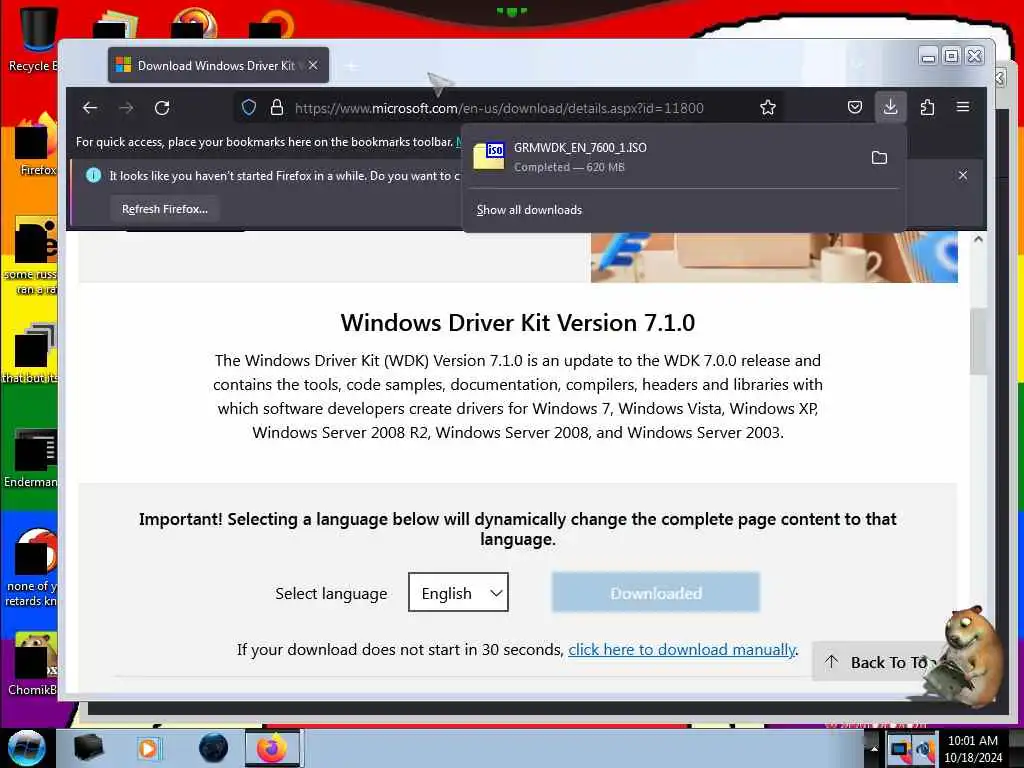Image resolution: width=1024 pixels, height=768 pixels.
Task: Click the Firefox forward arrow
Action: pyautogui.click(x=126, y=108)
